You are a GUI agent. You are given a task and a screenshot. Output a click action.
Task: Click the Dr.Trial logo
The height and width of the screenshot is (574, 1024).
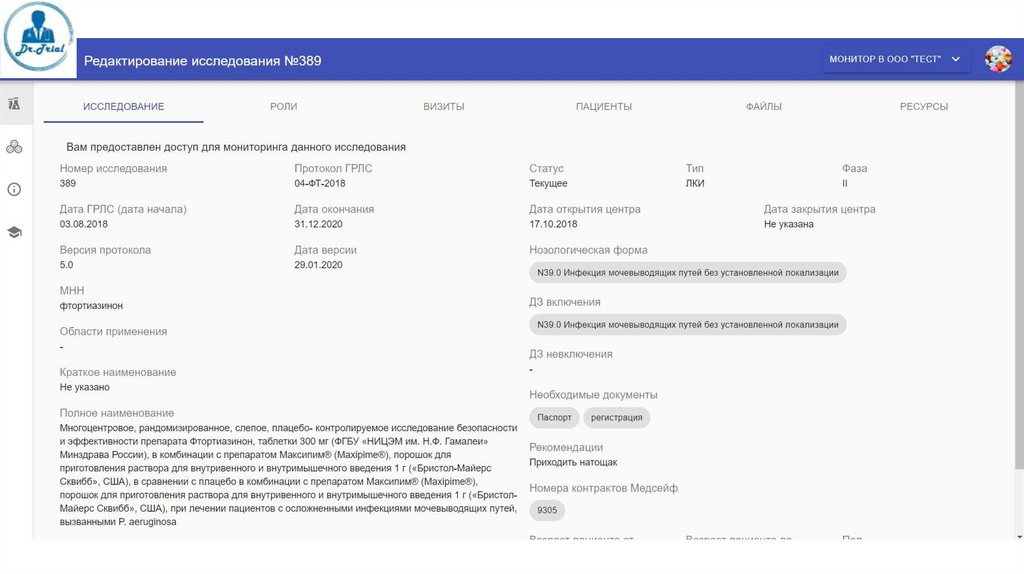(x=38, y=37)
